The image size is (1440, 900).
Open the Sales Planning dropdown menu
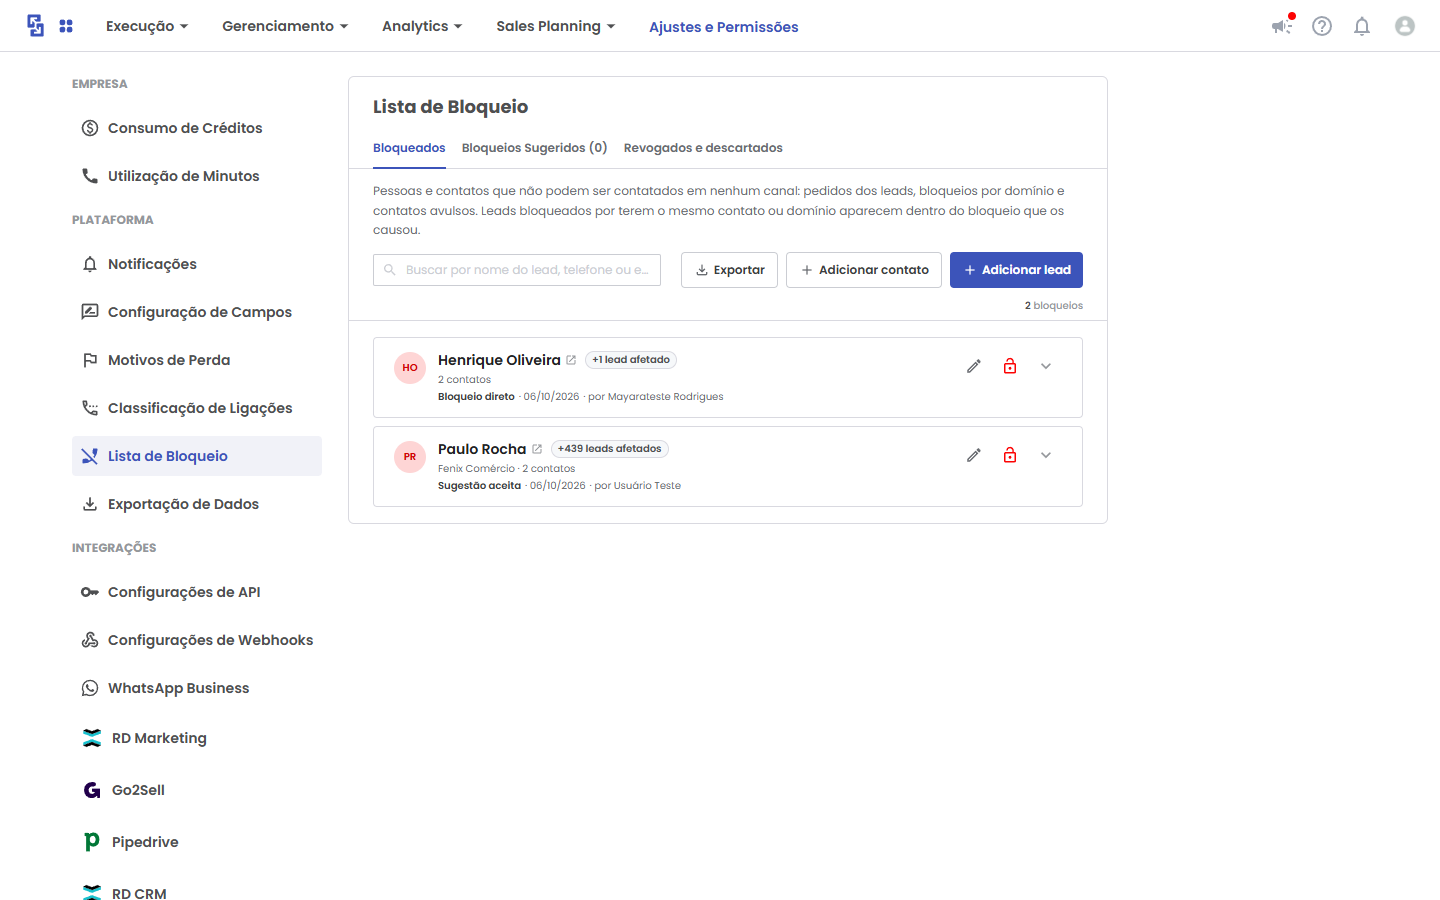click(556, 26)
